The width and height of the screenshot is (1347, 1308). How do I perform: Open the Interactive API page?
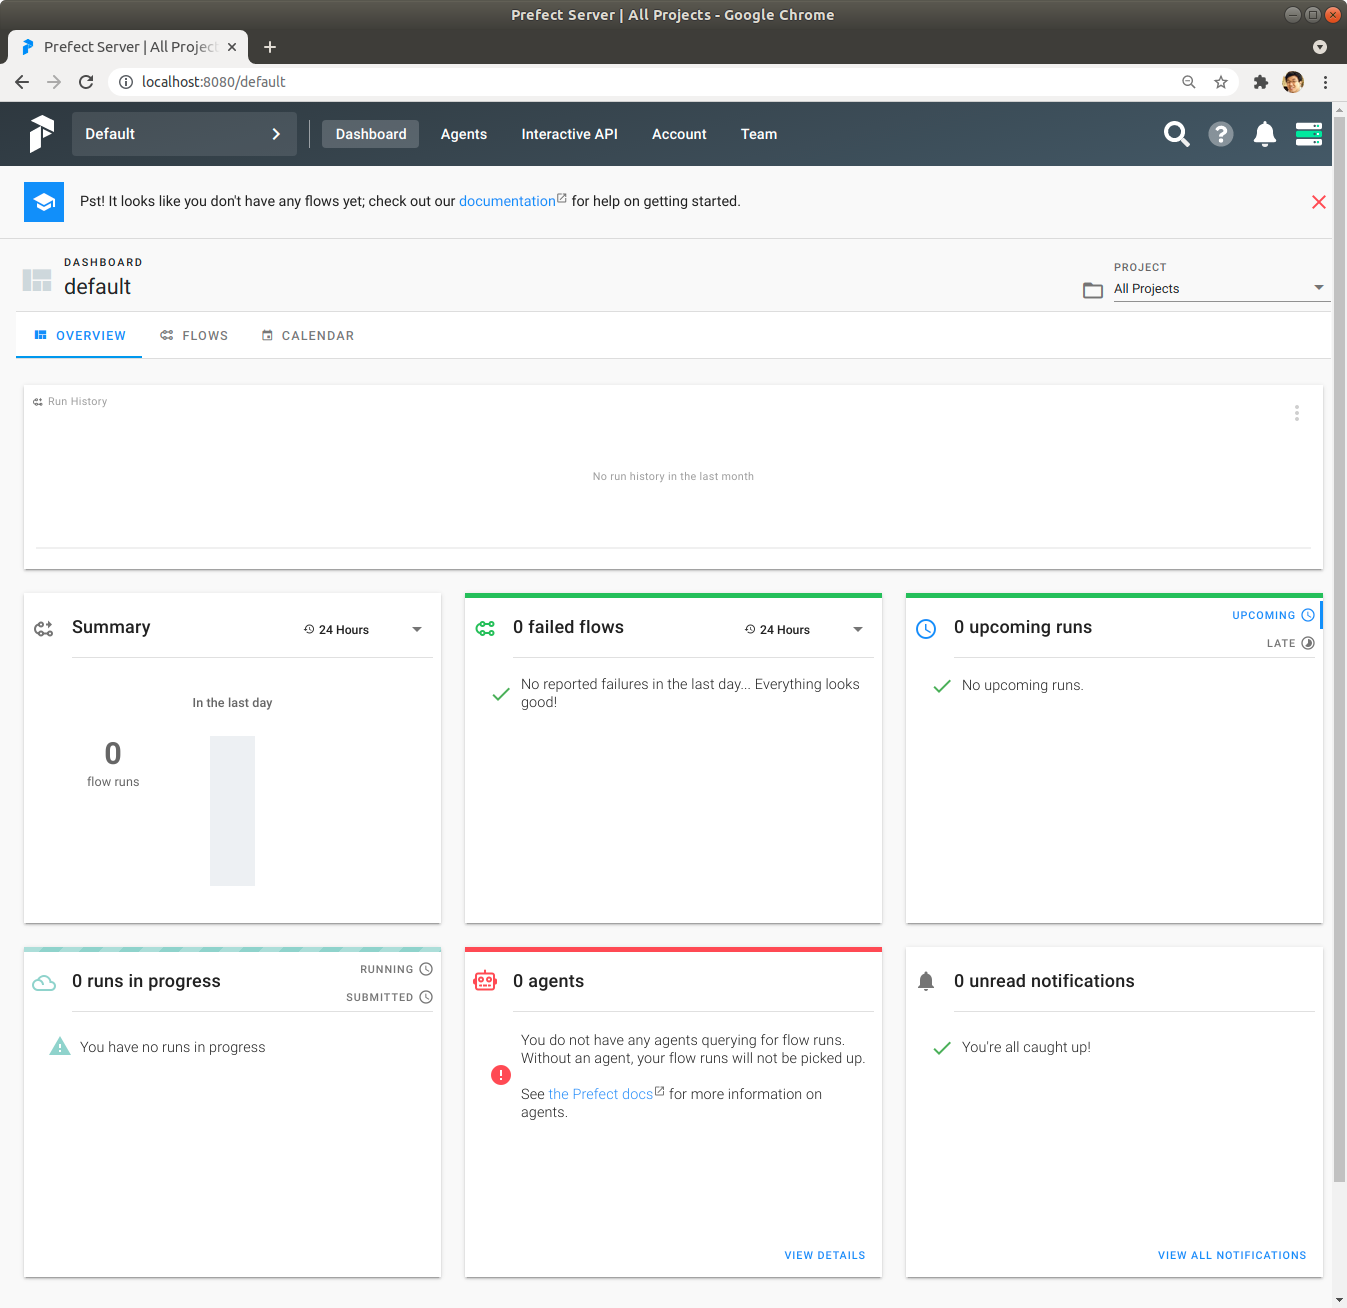569,134
